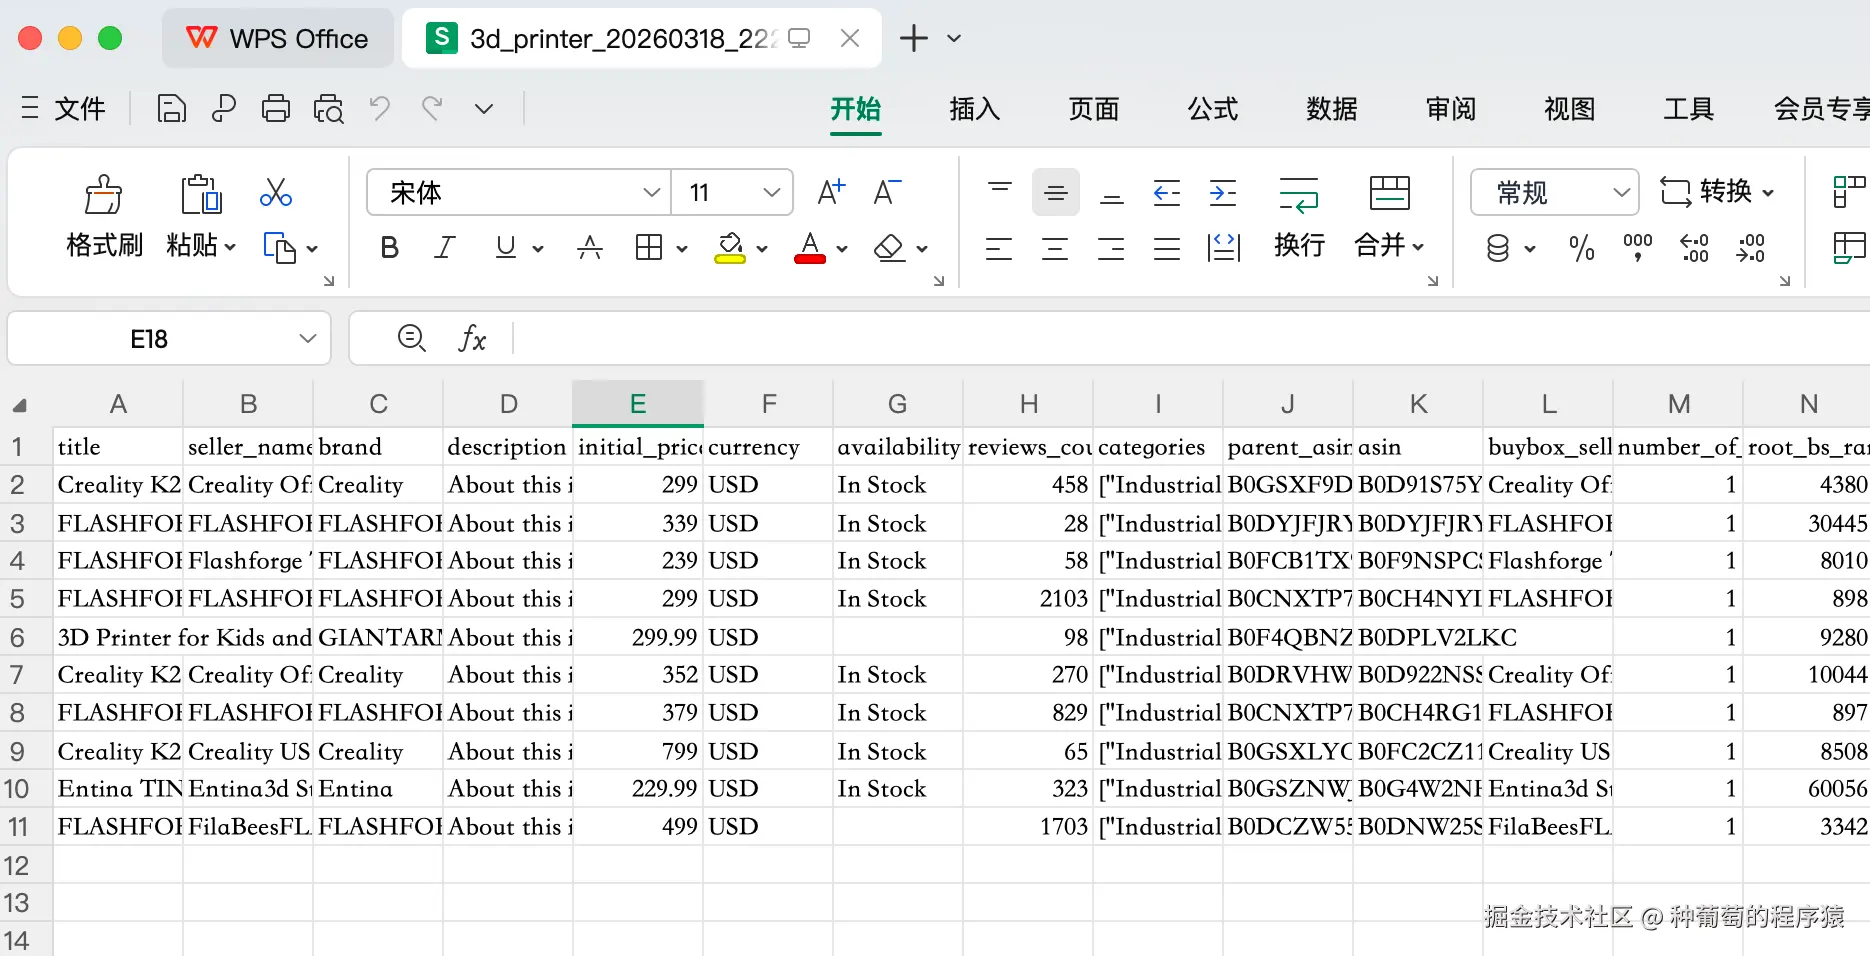Apply thousands separator format
Viewport: 1870px width, 956px height.
click(x=1638, y=247)
